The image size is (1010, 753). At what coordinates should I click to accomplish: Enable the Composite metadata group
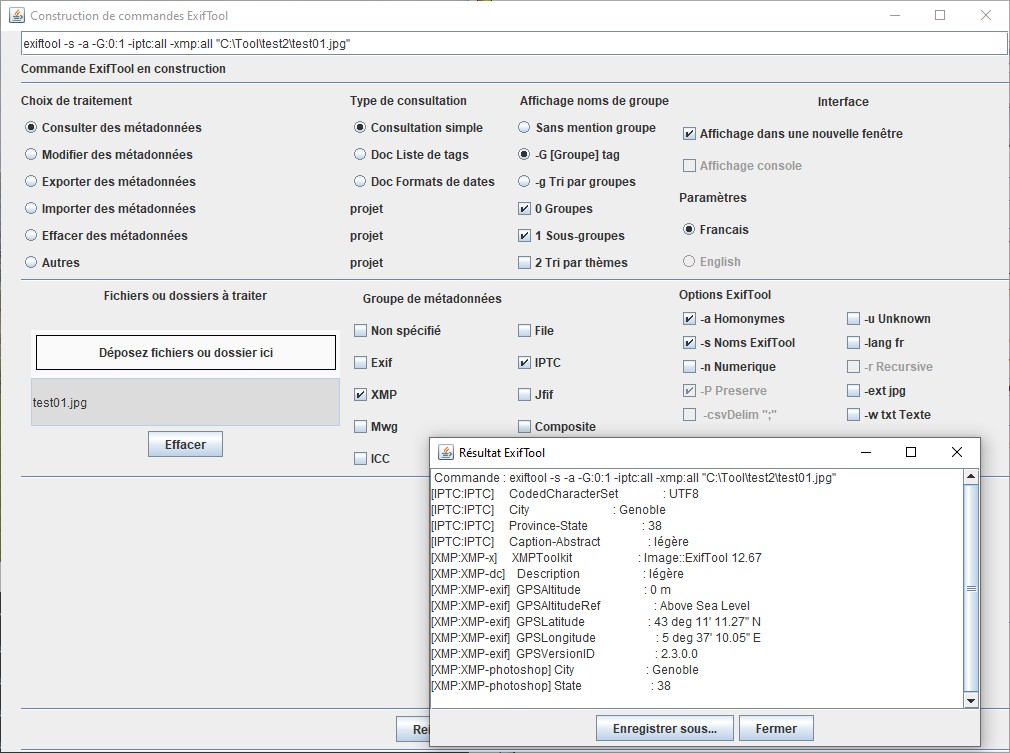pyautogui.click(x=524, y=427)
